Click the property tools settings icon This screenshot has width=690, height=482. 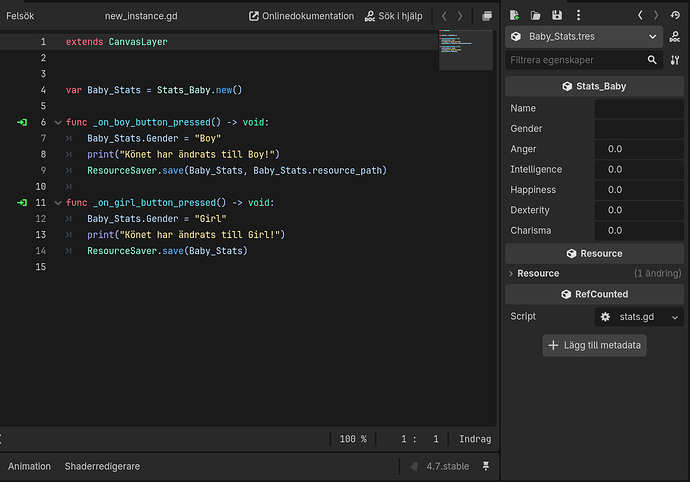(x=675, y=60)
